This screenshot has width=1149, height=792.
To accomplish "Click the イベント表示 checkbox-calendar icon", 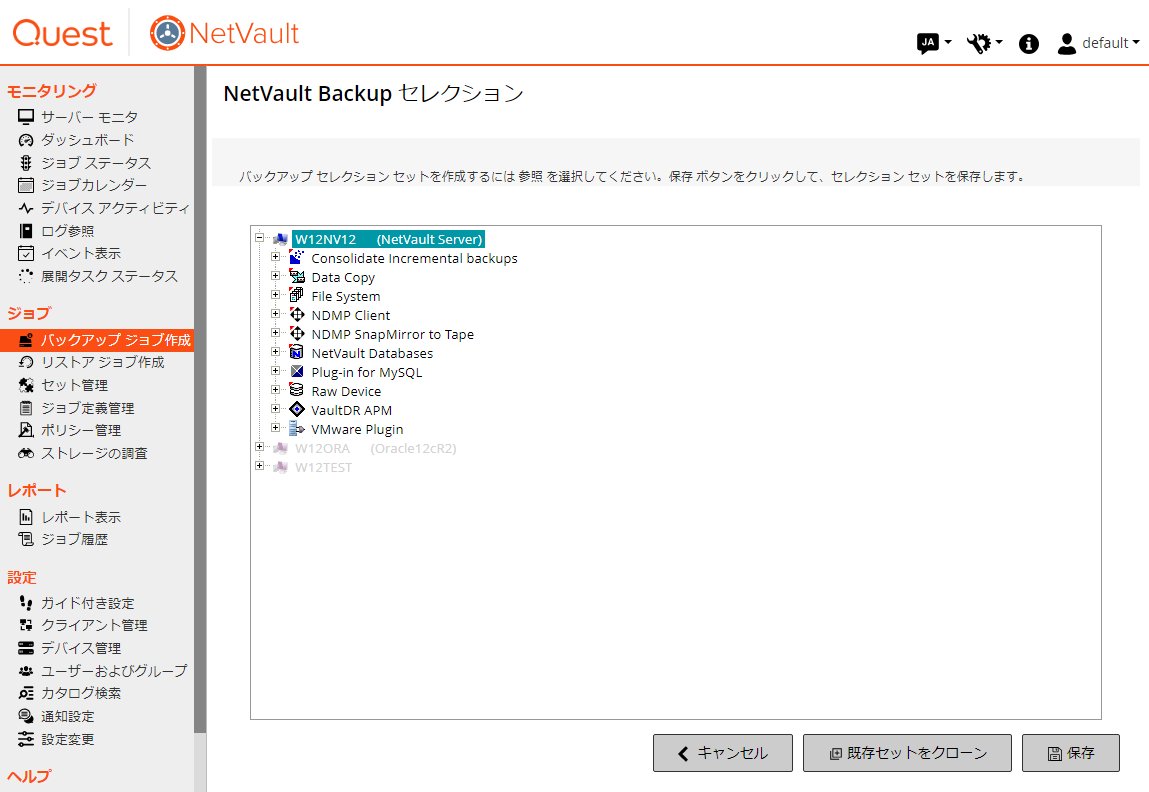I will point(26,253).
